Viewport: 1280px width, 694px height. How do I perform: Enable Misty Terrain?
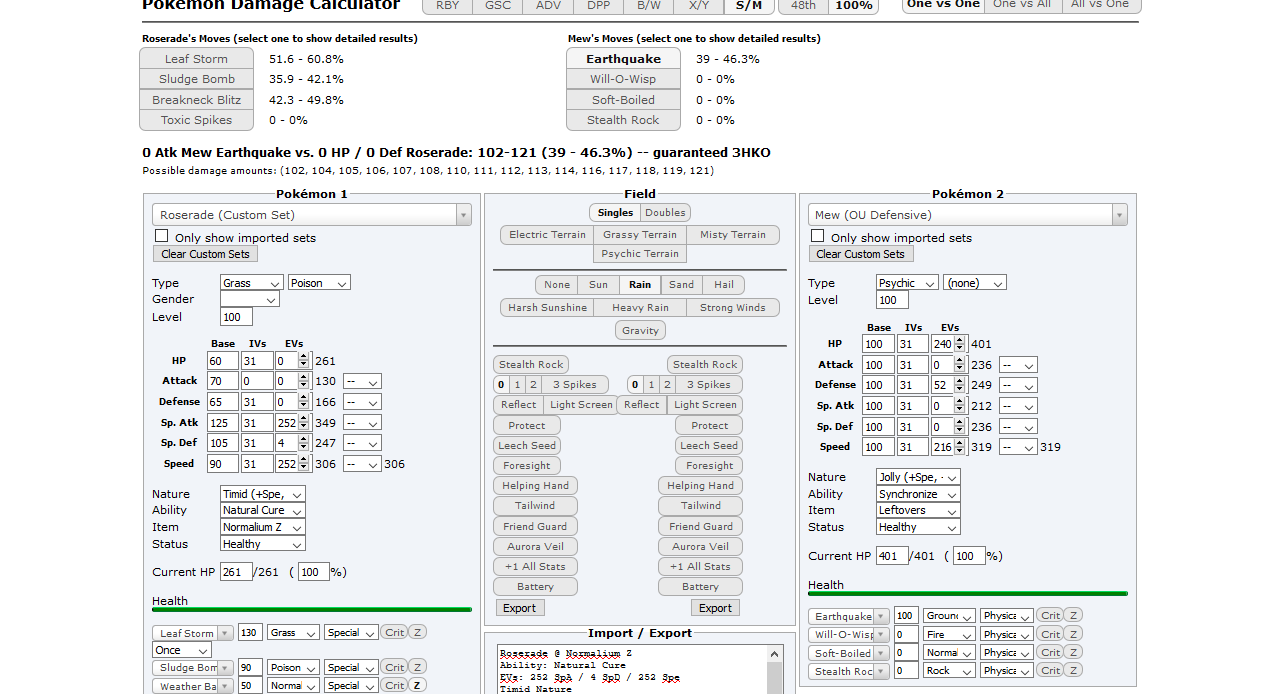(733, 235)
